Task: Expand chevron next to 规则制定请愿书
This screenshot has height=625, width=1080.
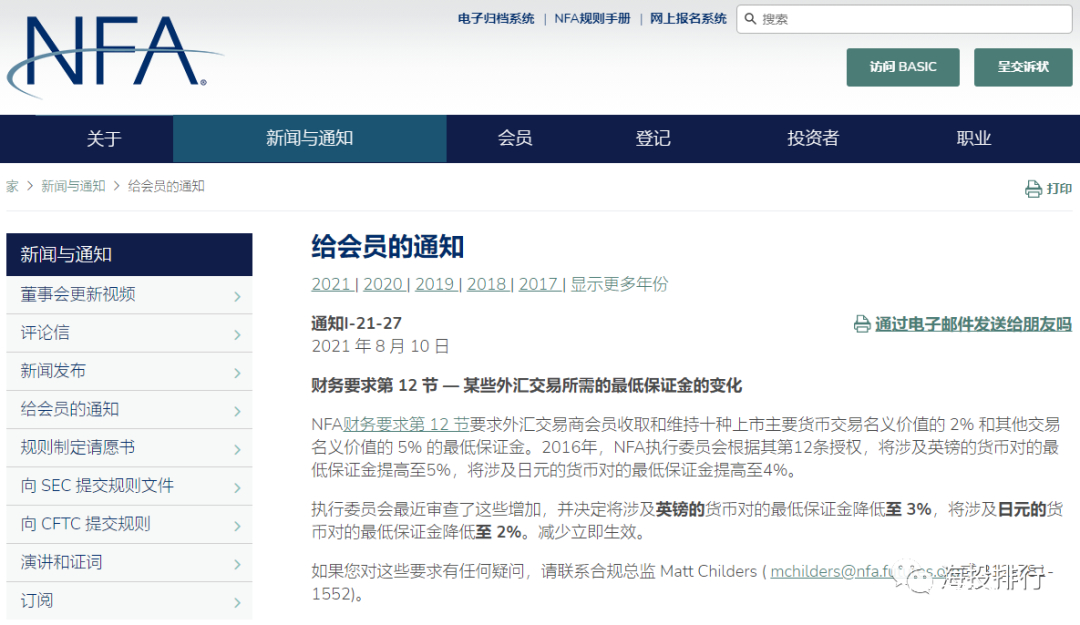Action: (x=238, y=450)
